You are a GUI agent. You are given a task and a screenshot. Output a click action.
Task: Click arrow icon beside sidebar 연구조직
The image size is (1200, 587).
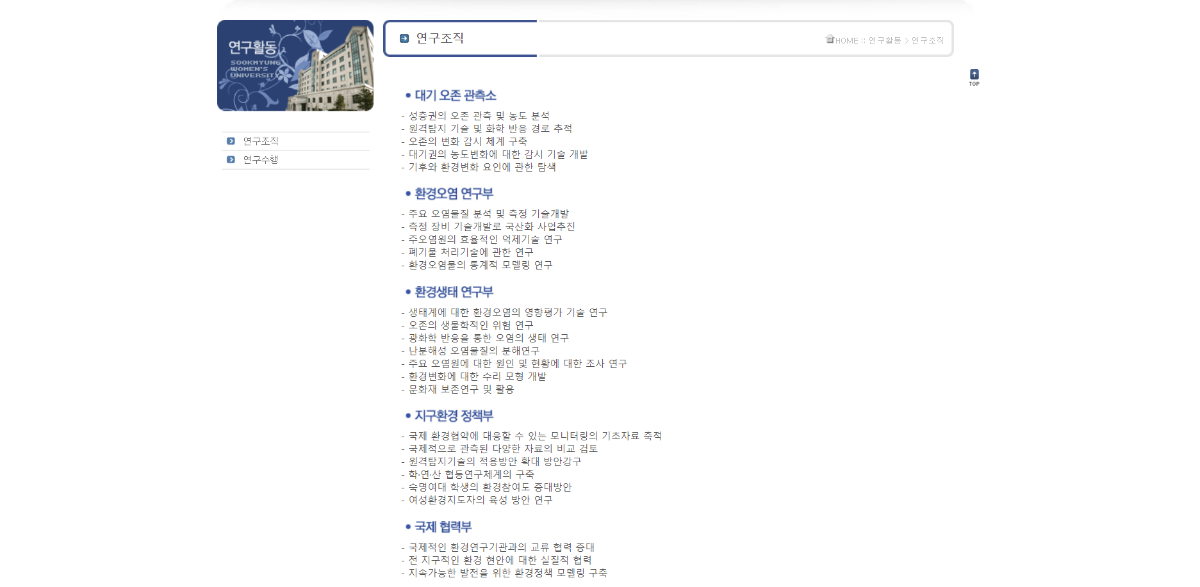click(x=231, y=141)
